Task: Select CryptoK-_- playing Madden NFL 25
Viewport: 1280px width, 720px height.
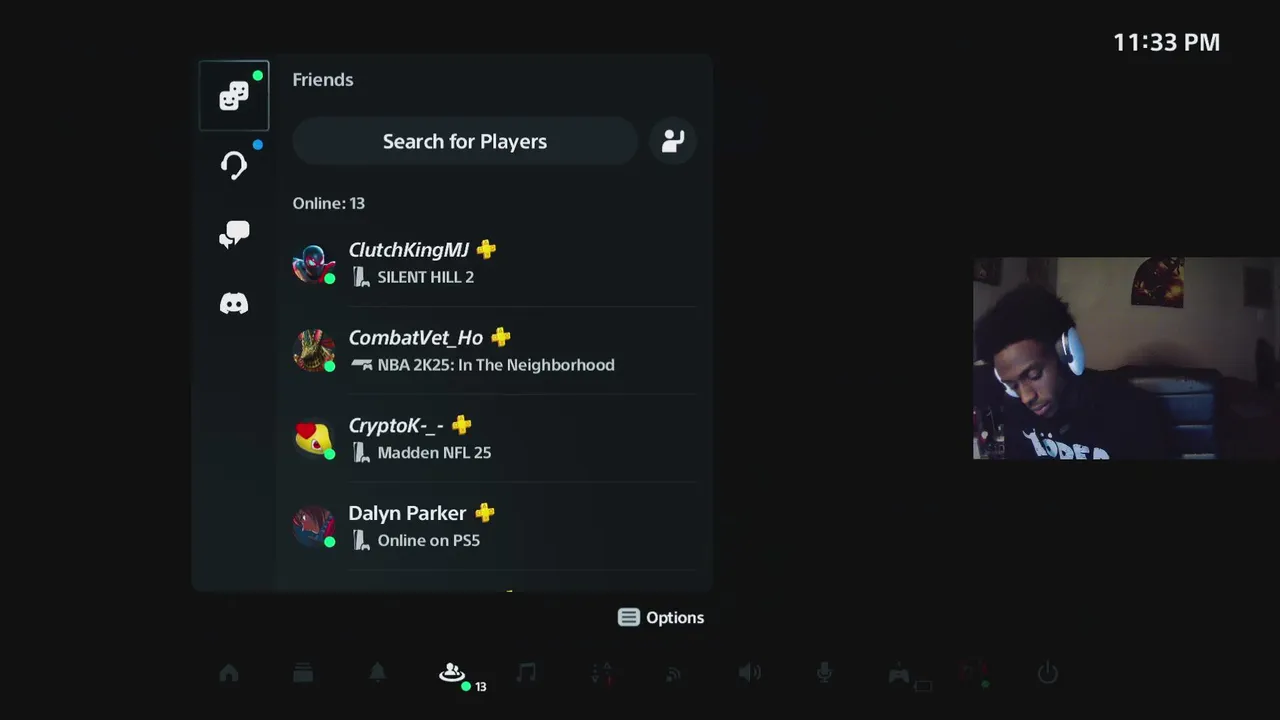Action: click(x=494, y=439)
